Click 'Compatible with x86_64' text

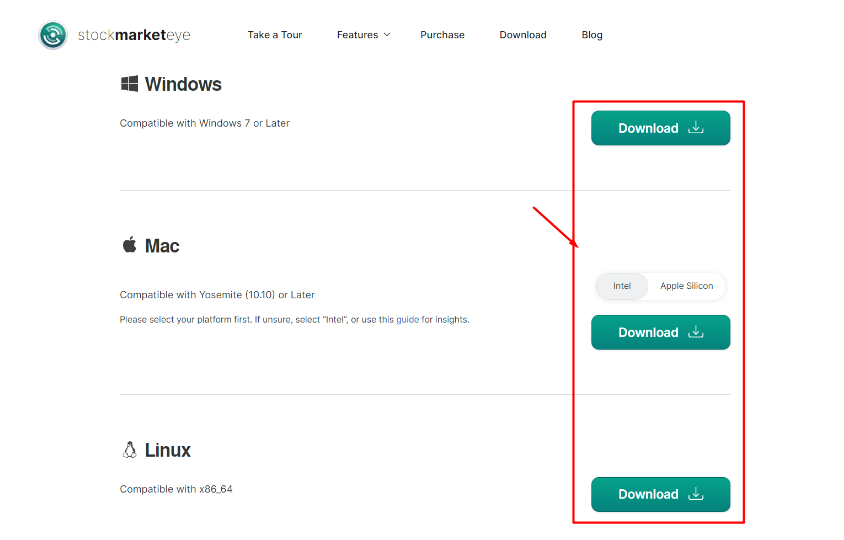click(x=176, y=489)
